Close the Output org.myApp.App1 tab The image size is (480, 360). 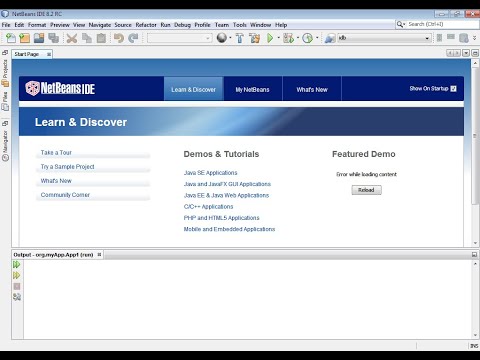99,255
